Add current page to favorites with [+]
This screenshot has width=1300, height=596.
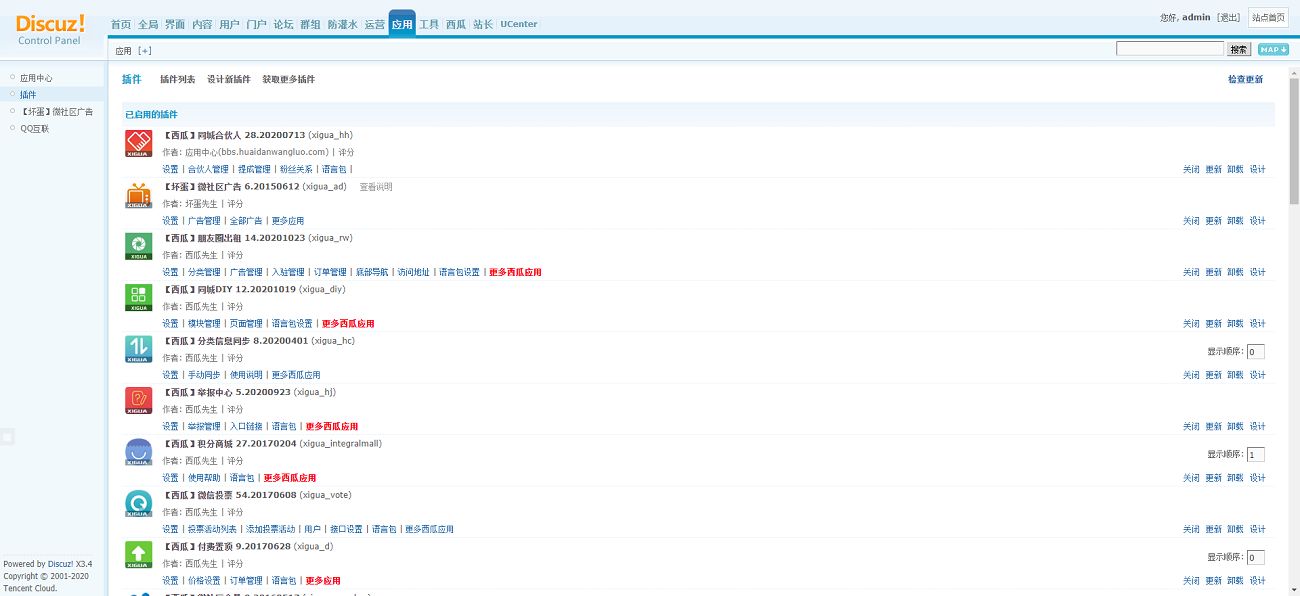[x=145, y=51]
